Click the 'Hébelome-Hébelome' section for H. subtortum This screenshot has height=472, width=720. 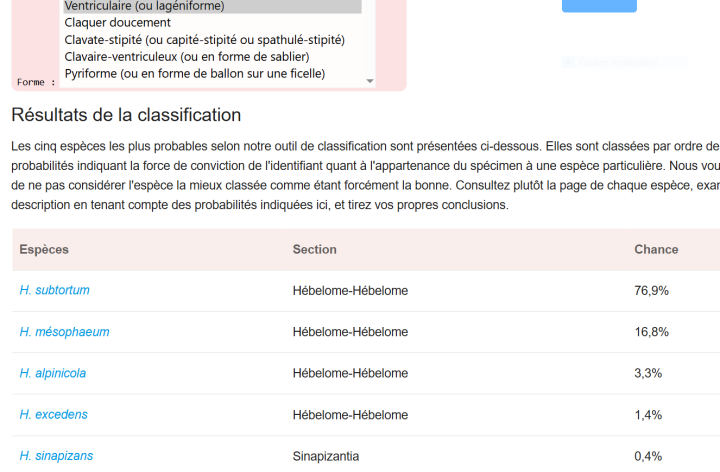point(350,290)
